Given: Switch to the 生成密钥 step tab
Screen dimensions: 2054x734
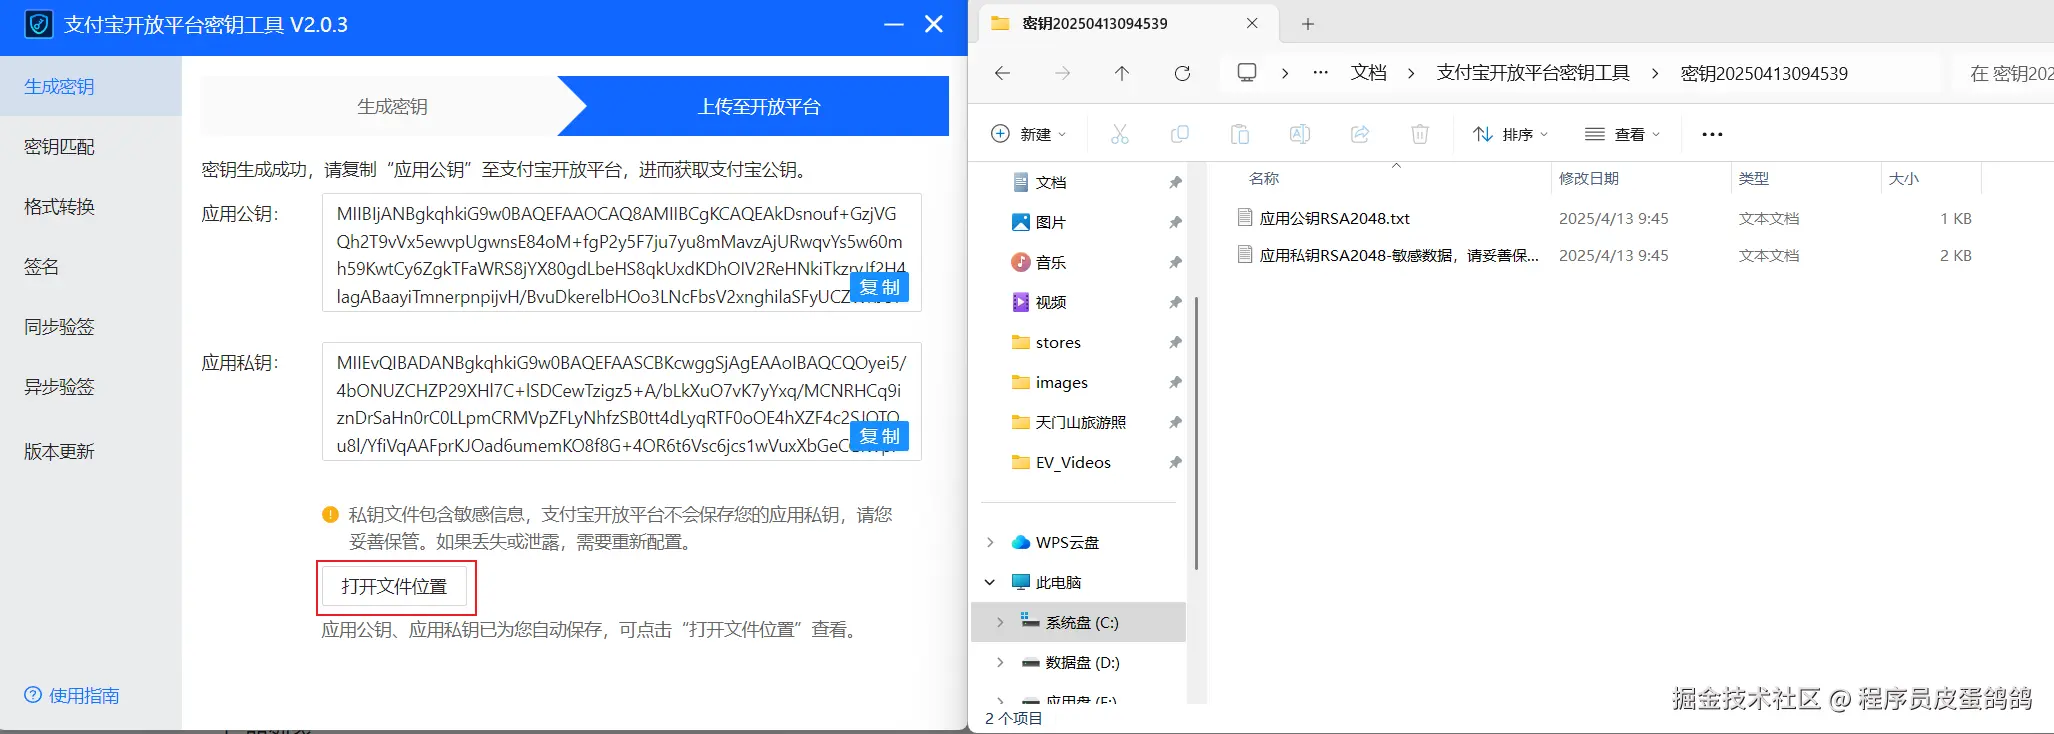Looking at the screenshot, I should pos(392,106).
